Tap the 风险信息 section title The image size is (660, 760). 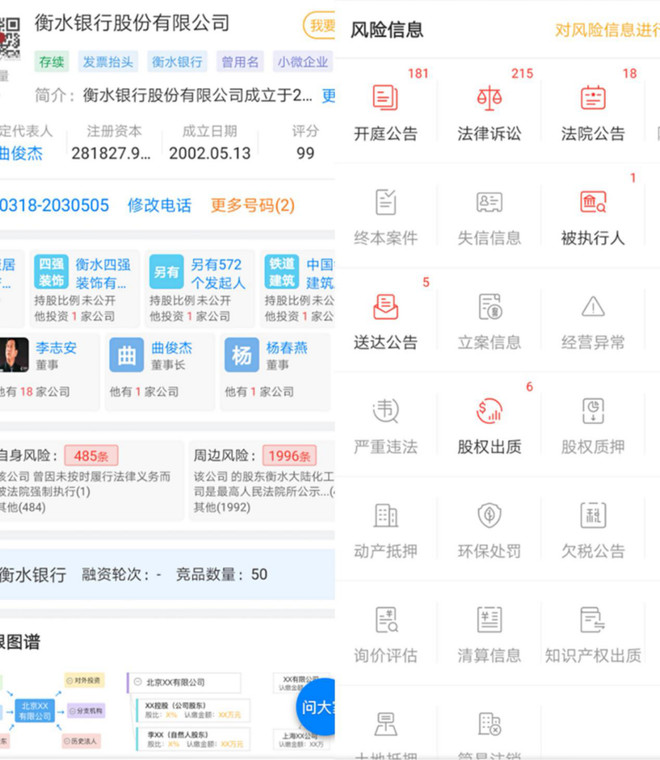[387, 30]
